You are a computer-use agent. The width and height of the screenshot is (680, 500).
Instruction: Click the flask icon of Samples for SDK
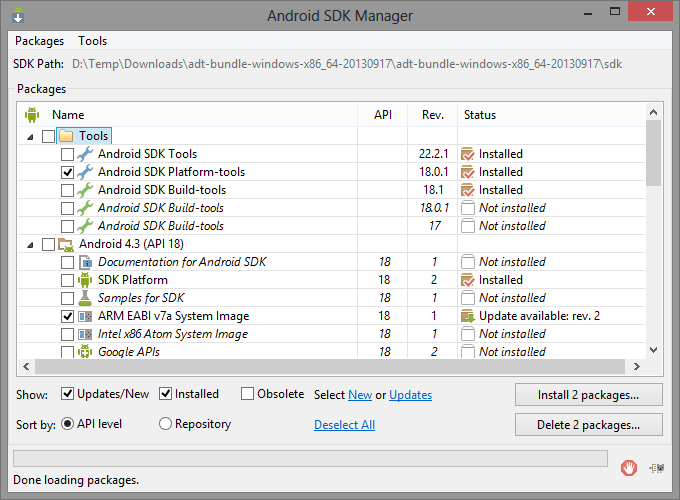click(85, 298)
